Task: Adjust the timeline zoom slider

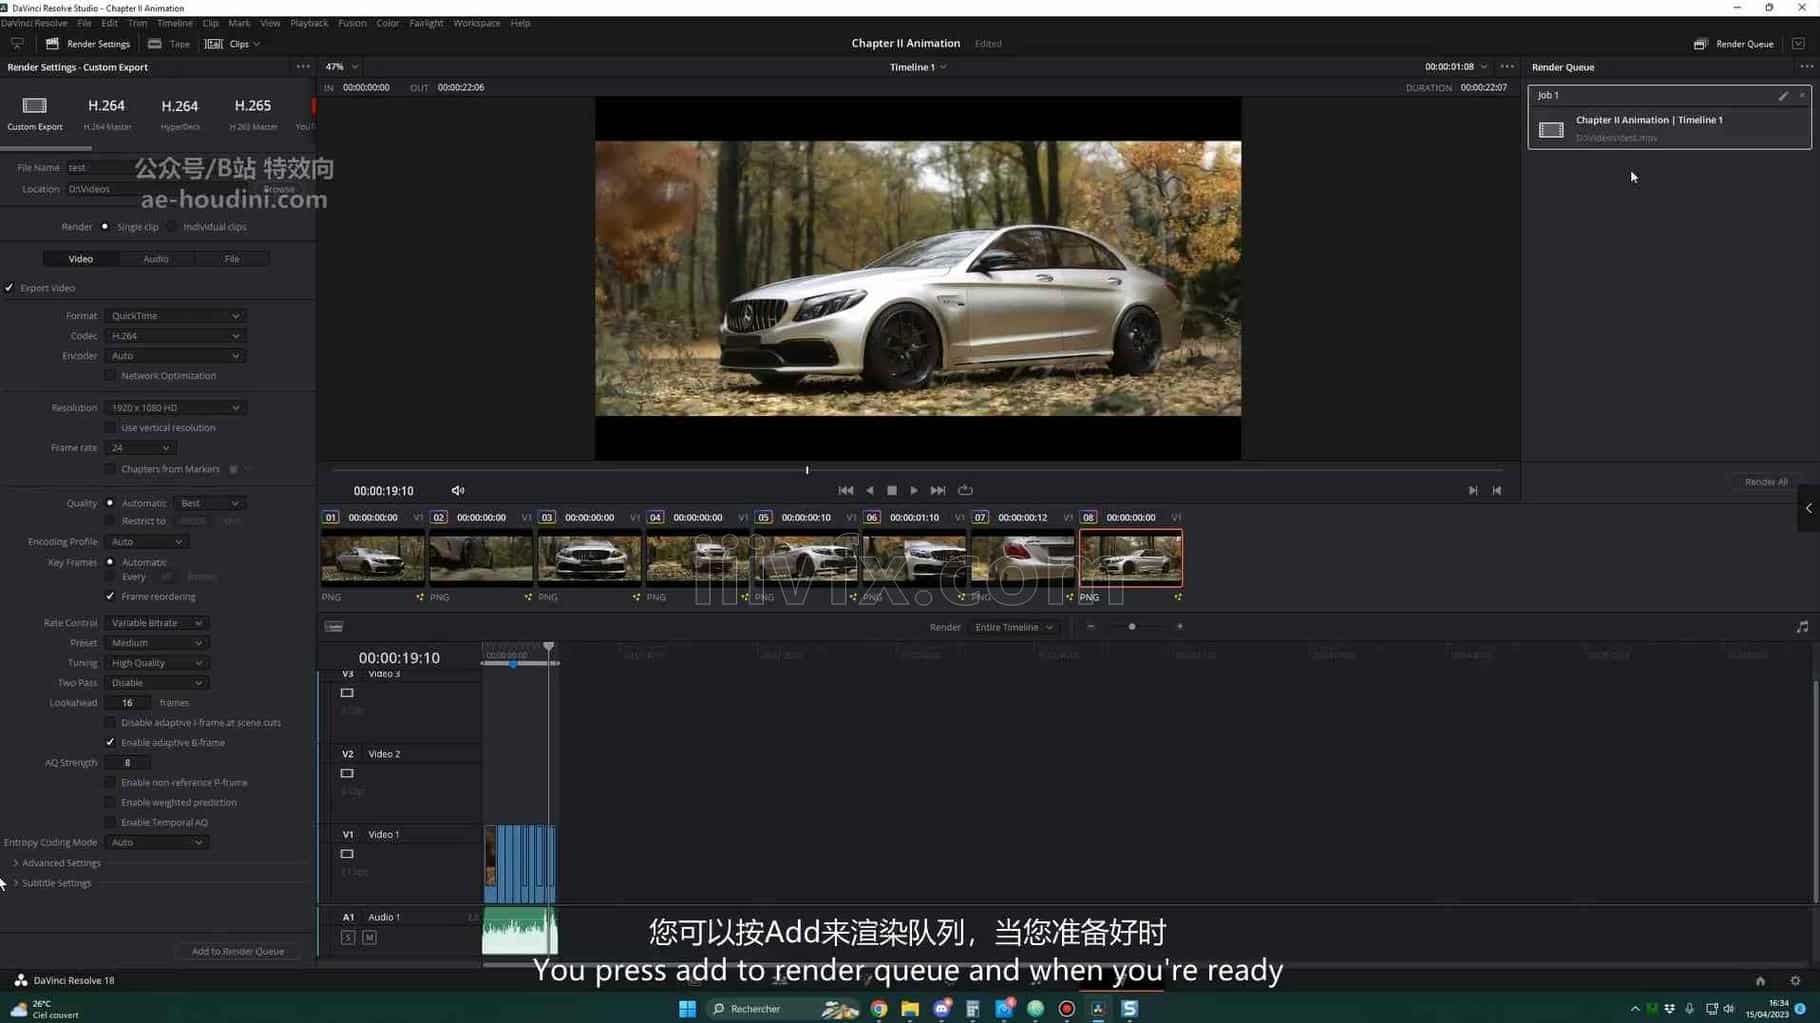Action: click(x=1131, y=627)
